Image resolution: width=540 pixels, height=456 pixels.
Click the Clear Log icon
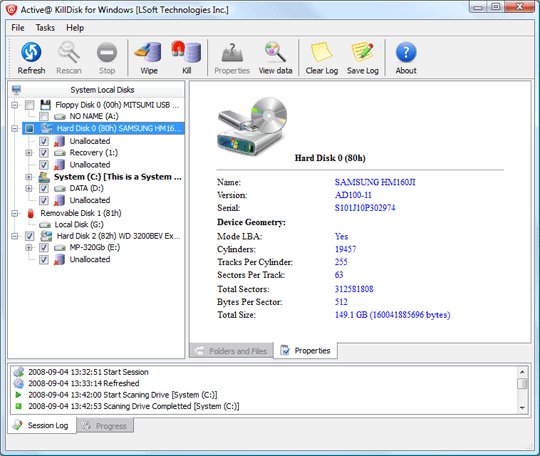[x=322, y=52]
